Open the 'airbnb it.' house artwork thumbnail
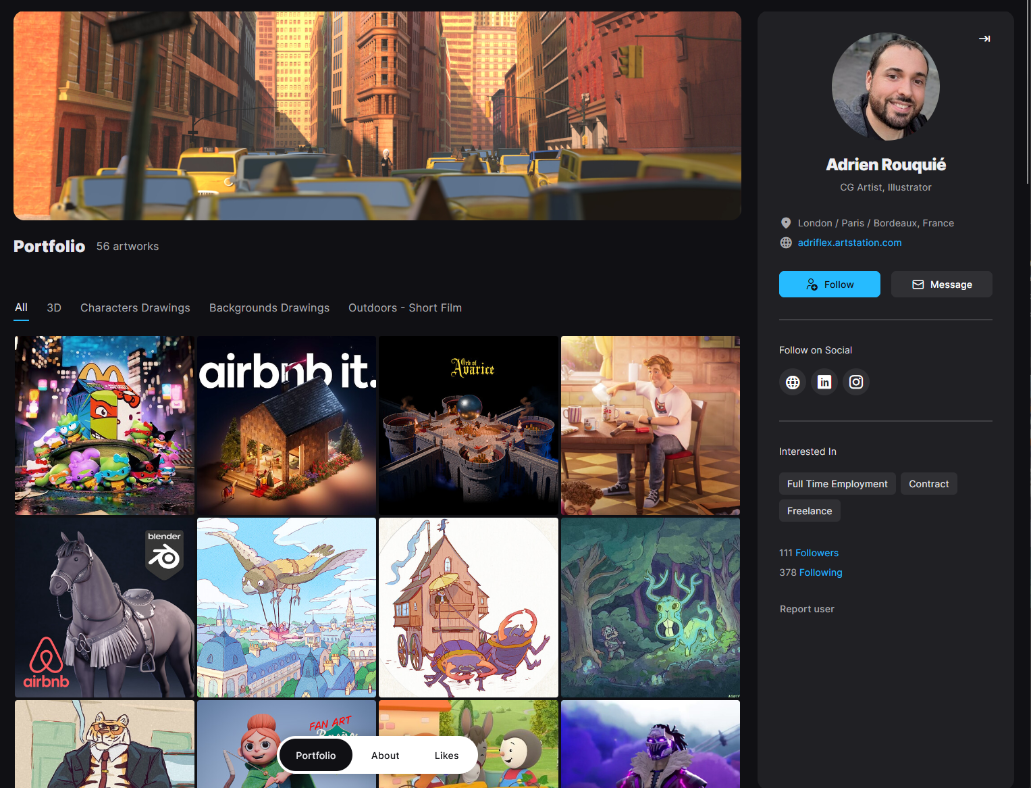 [x=286, y=425]
